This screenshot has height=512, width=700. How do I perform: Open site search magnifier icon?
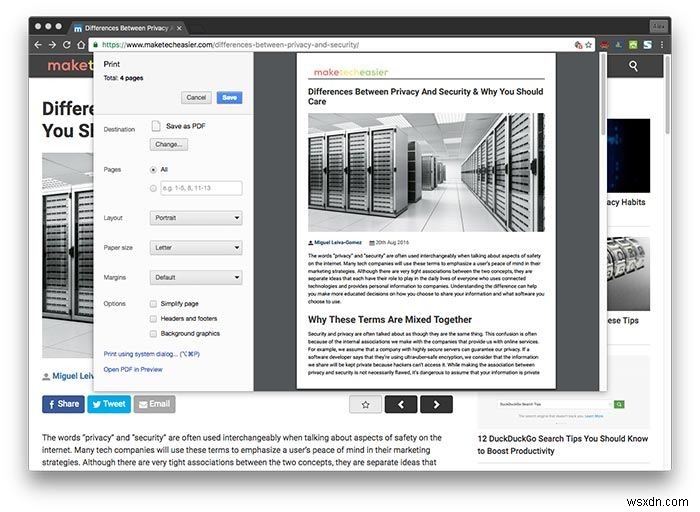[633, 66]
